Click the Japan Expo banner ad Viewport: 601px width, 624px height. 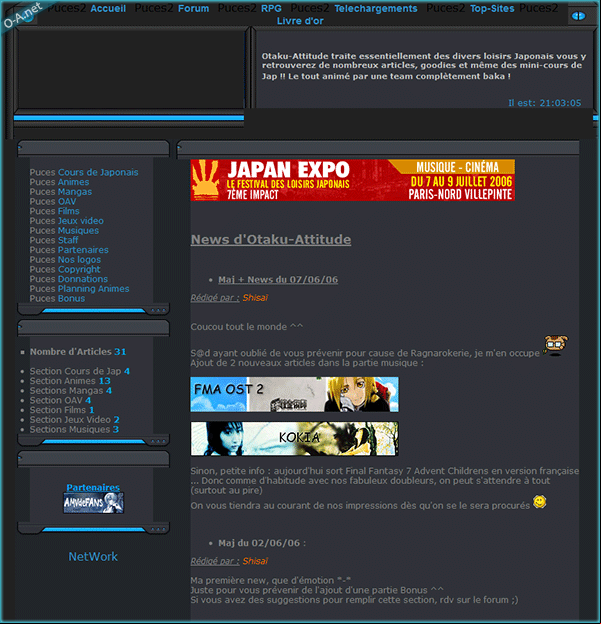pos(353,180)
